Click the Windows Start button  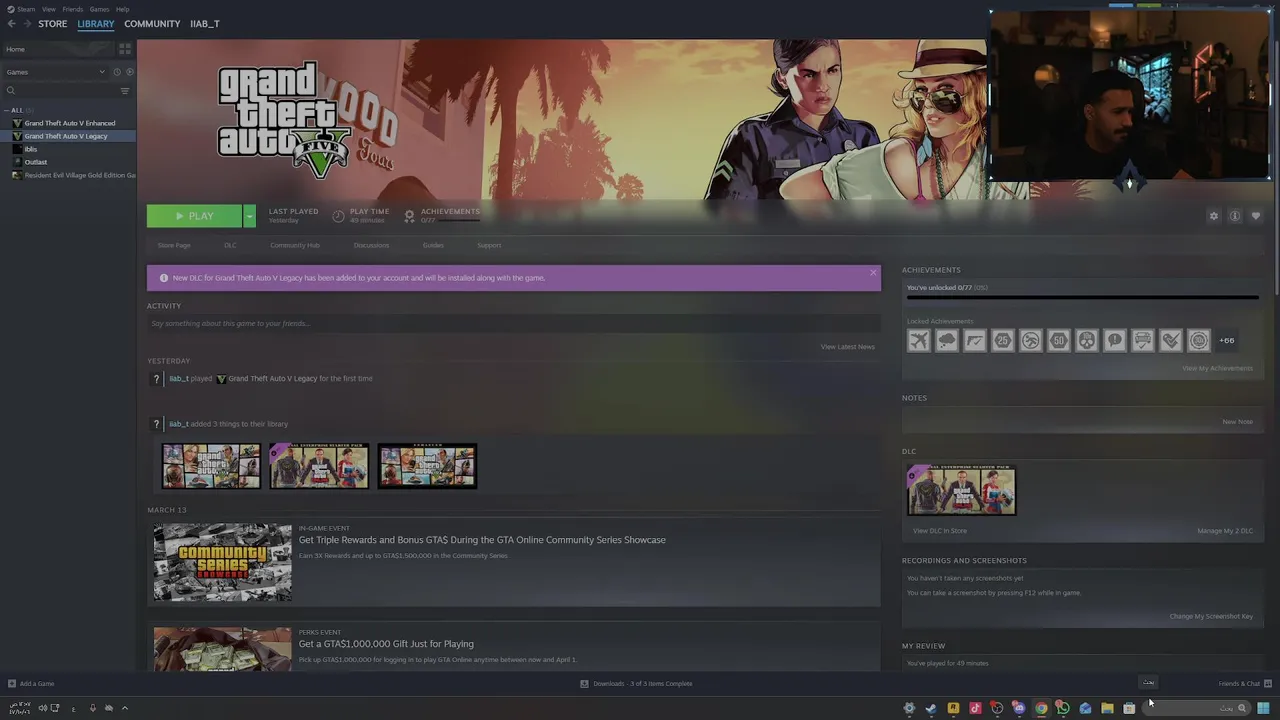click(x=1264, y=708)
